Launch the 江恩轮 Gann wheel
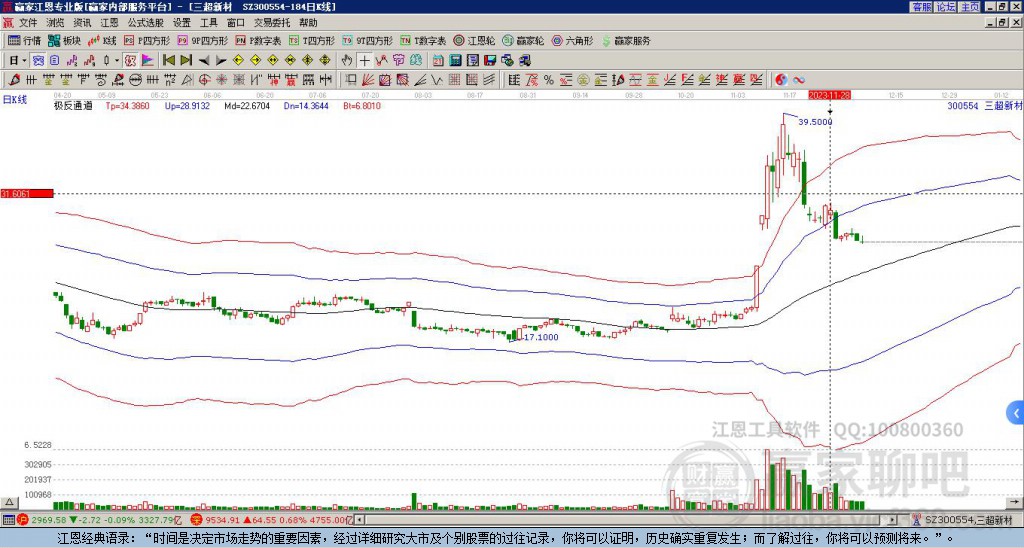The height and width of the screenshot is (548, 1024). pos(475,40)
